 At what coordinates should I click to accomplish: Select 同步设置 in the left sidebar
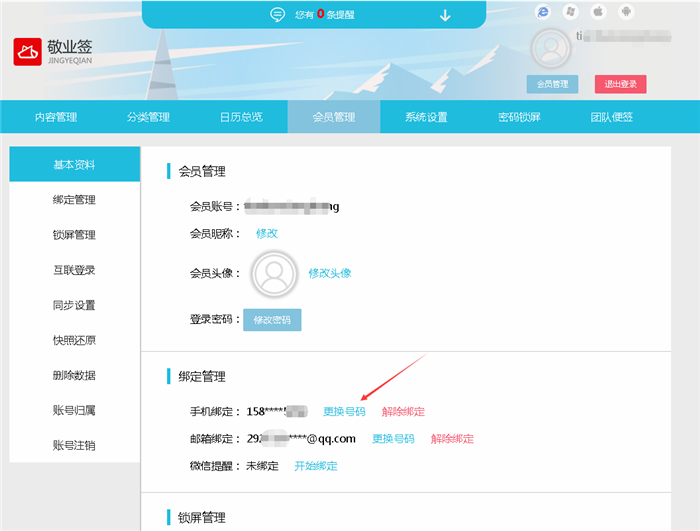(x=74, y=305)
